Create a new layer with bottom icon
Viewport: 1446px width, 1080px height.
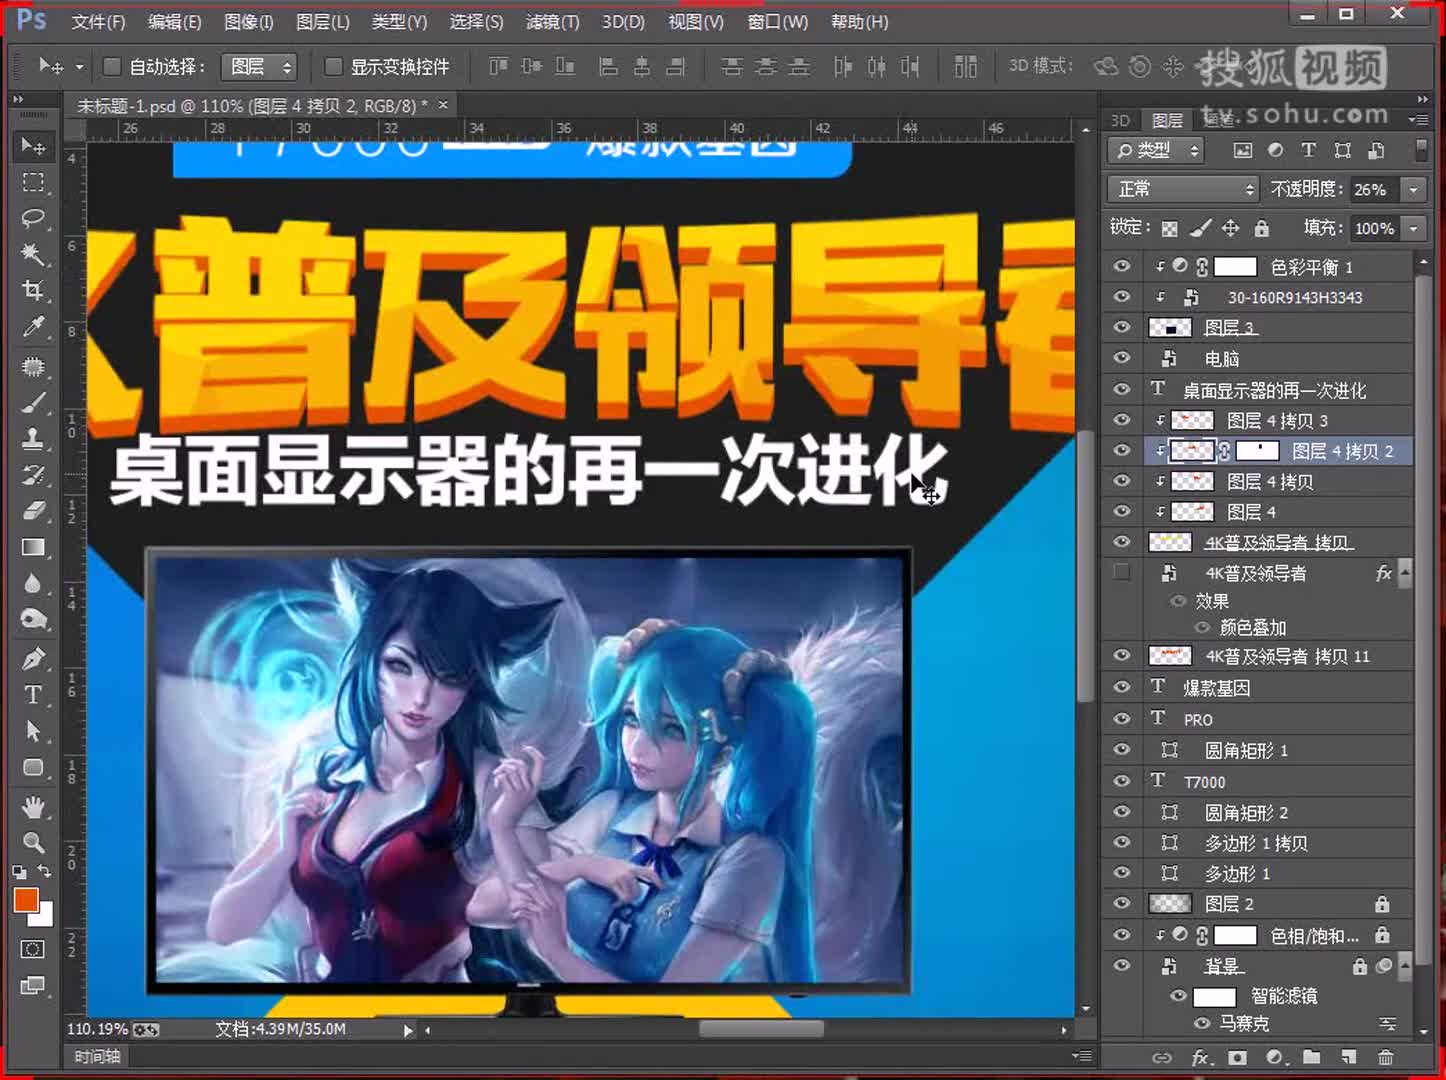(x=1348, y=1057)
